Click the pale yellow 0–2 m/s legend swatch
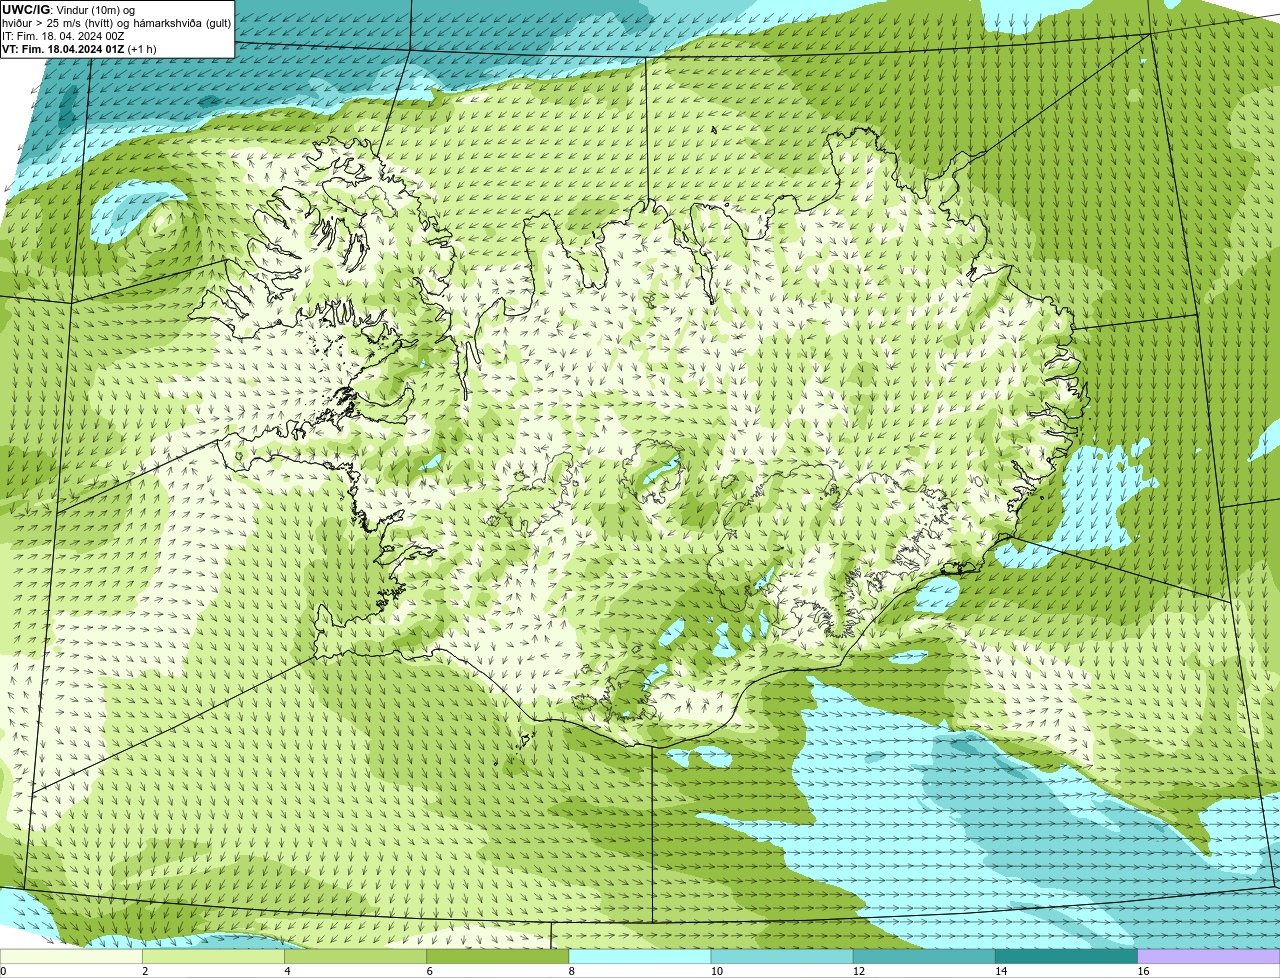 point(71,957)
